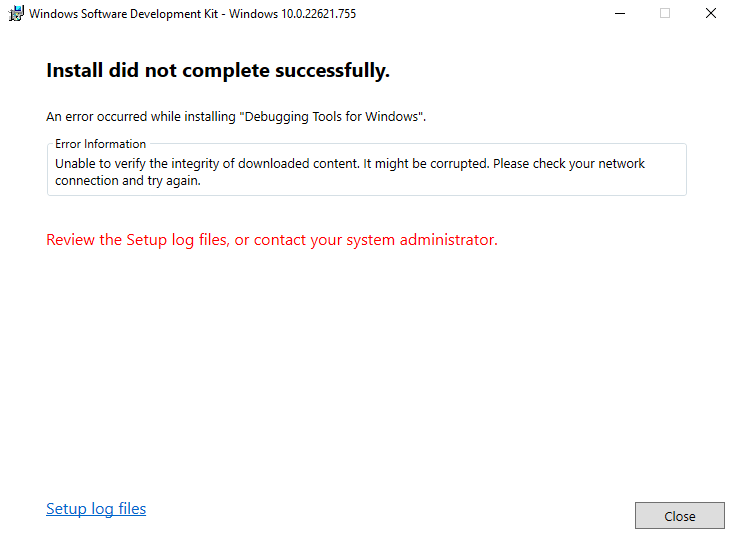Click the red "Review the Setup log files" text
The image size is (733, 539).
(x=138, y=240)
